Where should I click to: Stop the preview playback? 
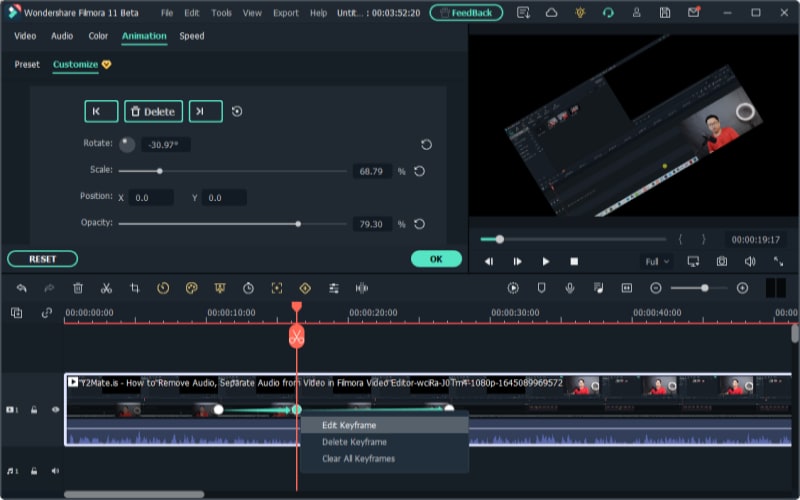pos(574,261)
